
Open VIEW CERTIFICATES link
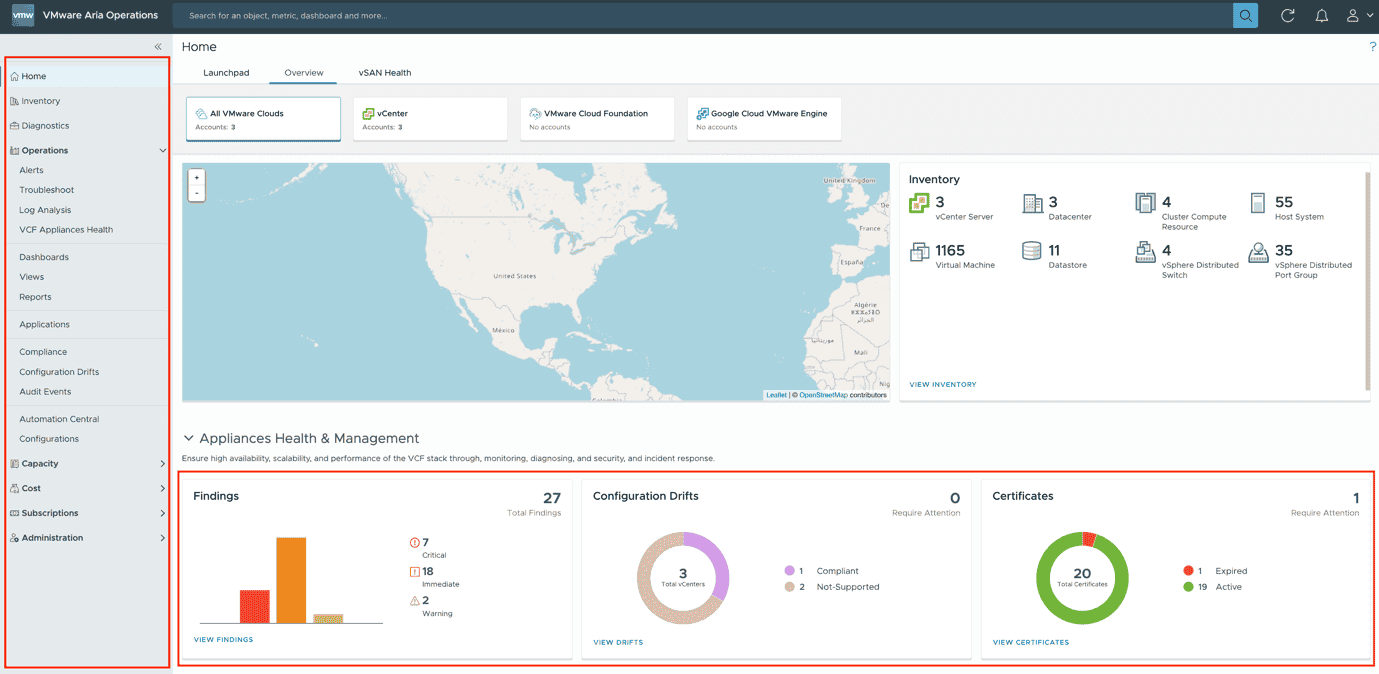(1030, 641)
